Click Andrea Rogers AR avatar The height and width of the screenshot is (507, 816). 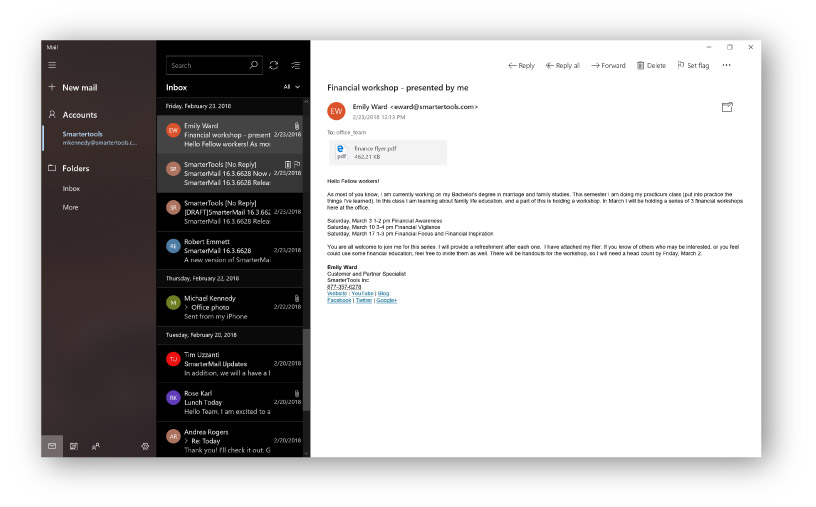[x=173, y=436]
